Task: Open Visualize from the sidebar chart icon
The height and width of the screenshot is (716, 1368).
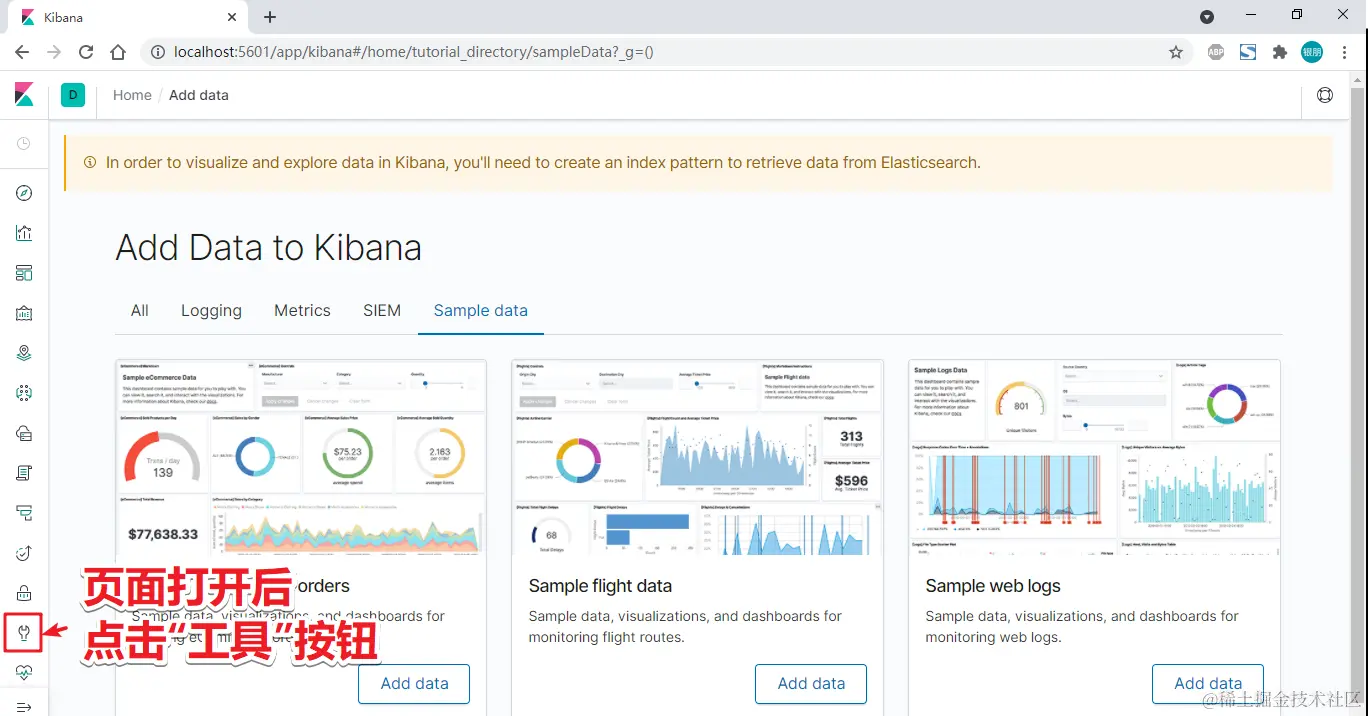Action: click(x=24, y=233)
